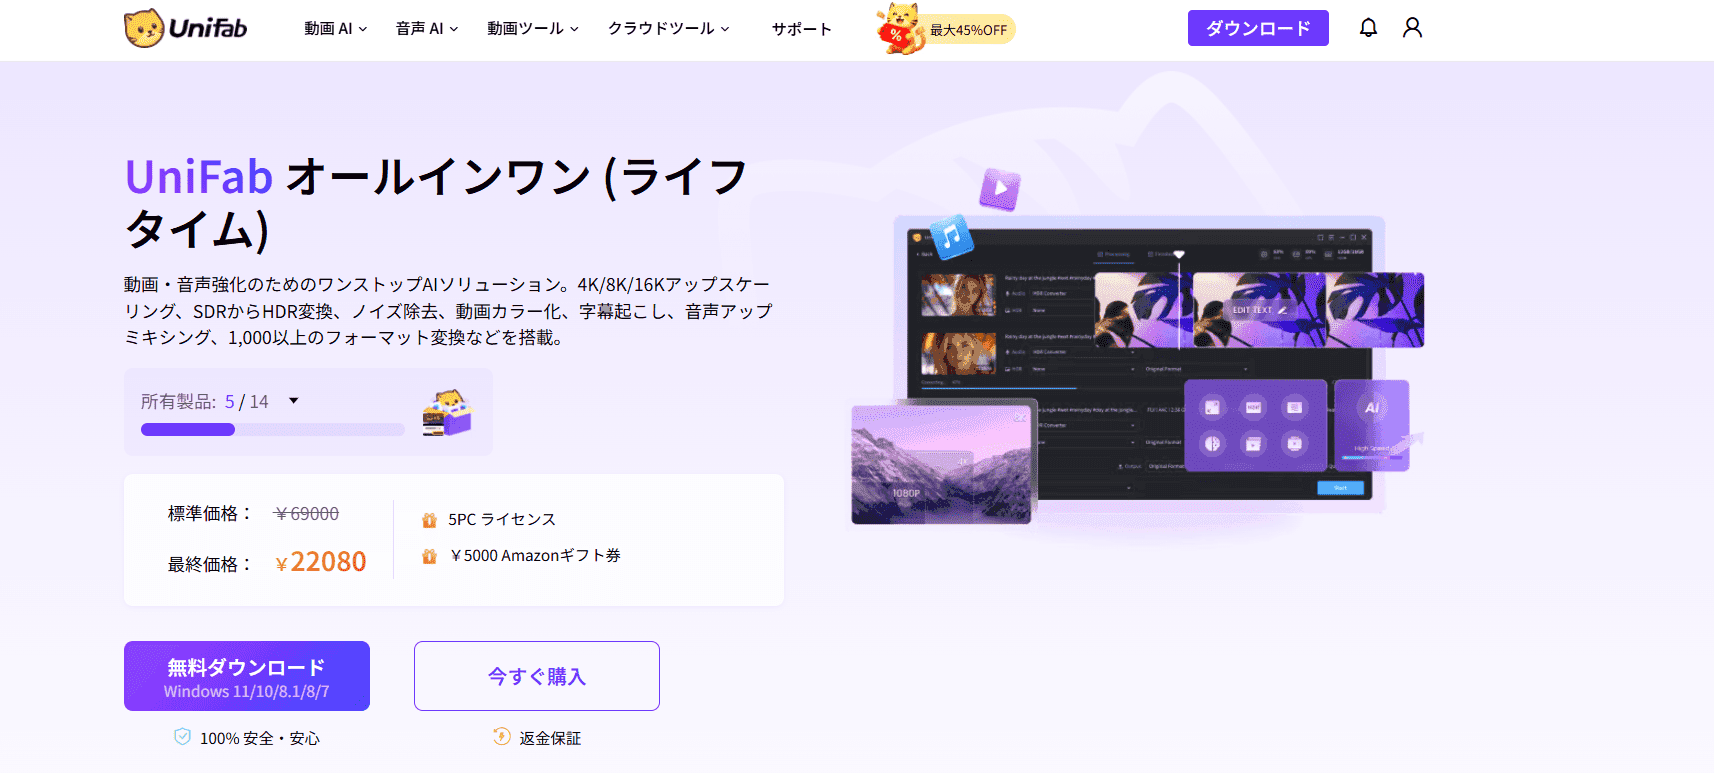Click the refund guarantee icon
Screen dimensions: 1714x773
tap(502, 737)
